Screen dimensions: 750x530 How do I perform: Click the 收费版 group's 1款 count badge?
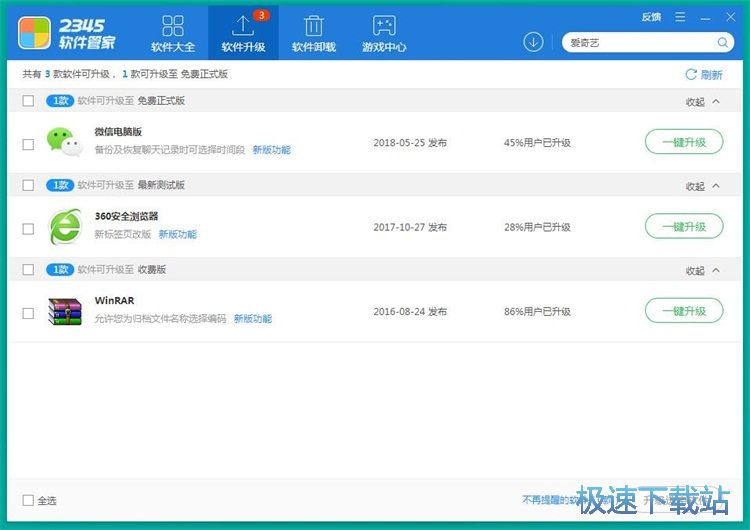pyautogui.click(x=60, y=270)
